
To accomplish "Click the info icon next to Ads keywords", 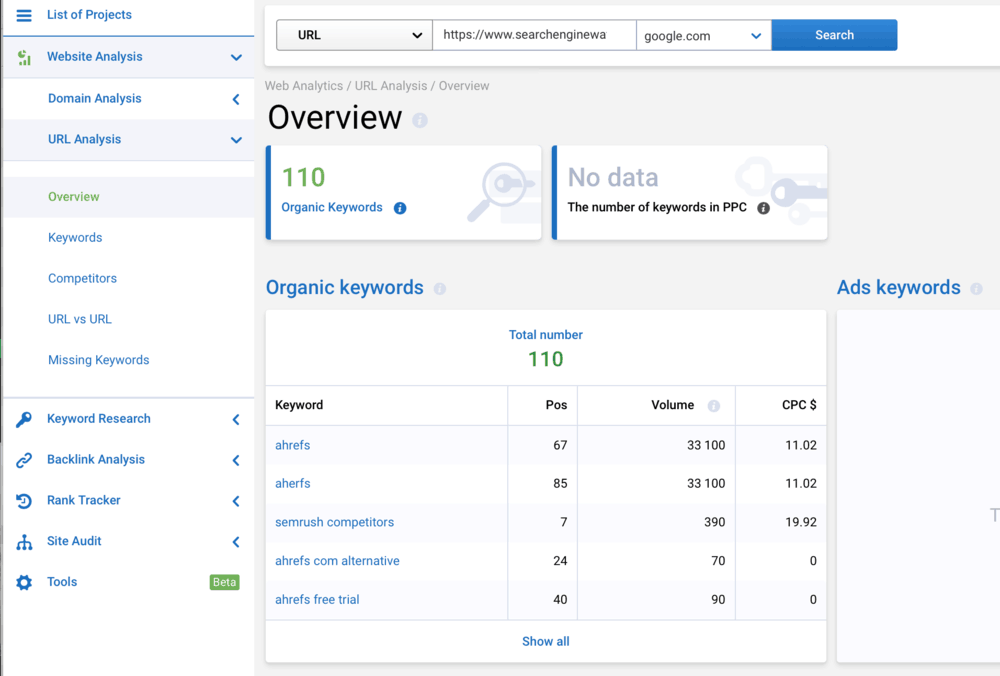I will coord(975,288).
